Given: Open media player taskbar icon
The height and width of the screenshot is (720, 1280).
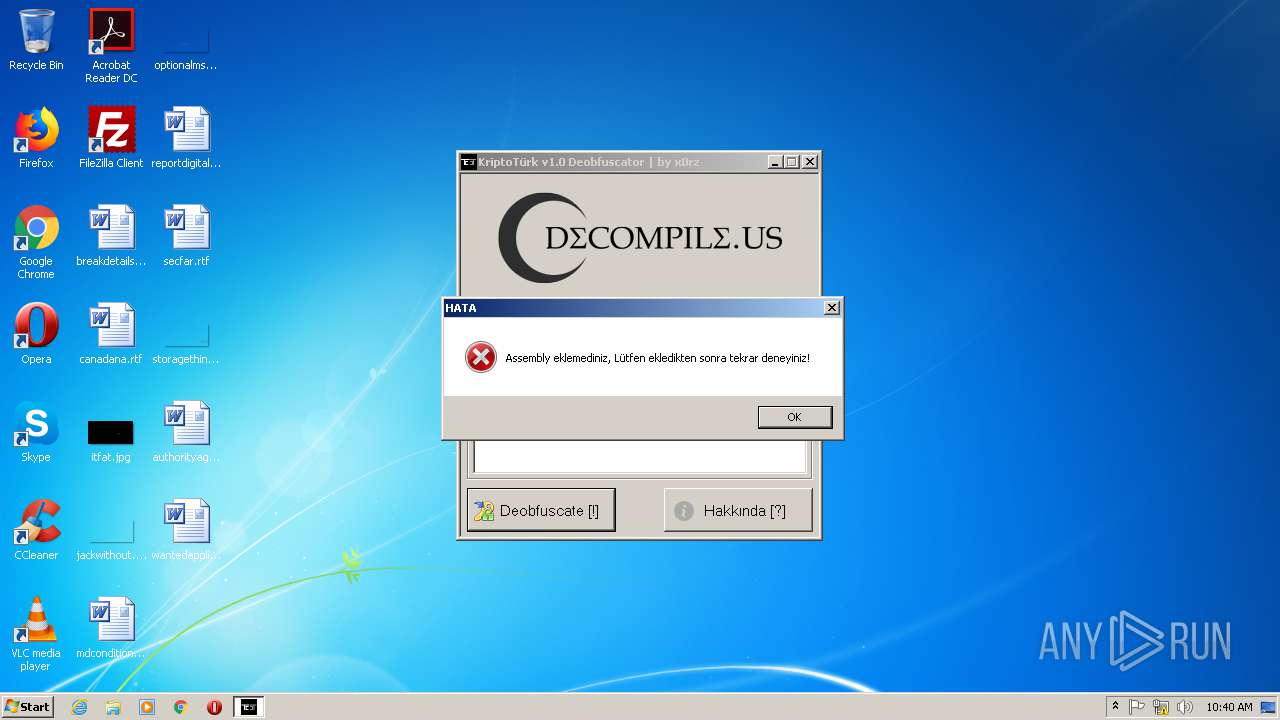Looking at the screenshot, I should pyautogui.click(x=147, y=707).
